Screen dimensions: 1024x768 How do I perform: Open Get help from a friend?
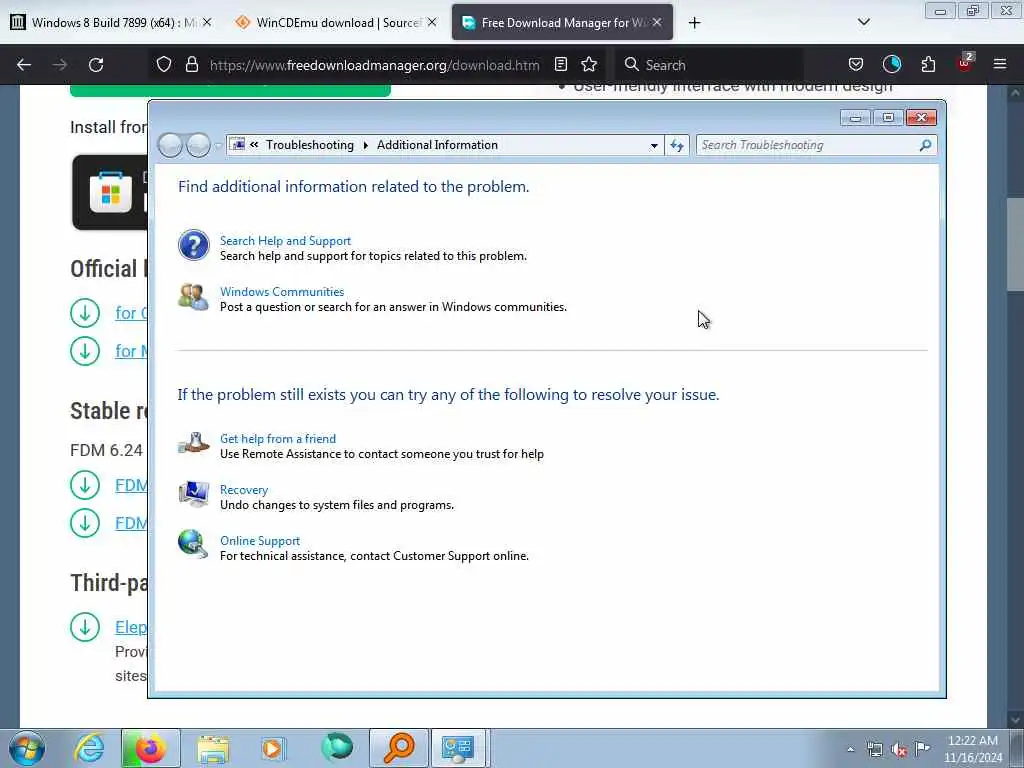[278, 439]
